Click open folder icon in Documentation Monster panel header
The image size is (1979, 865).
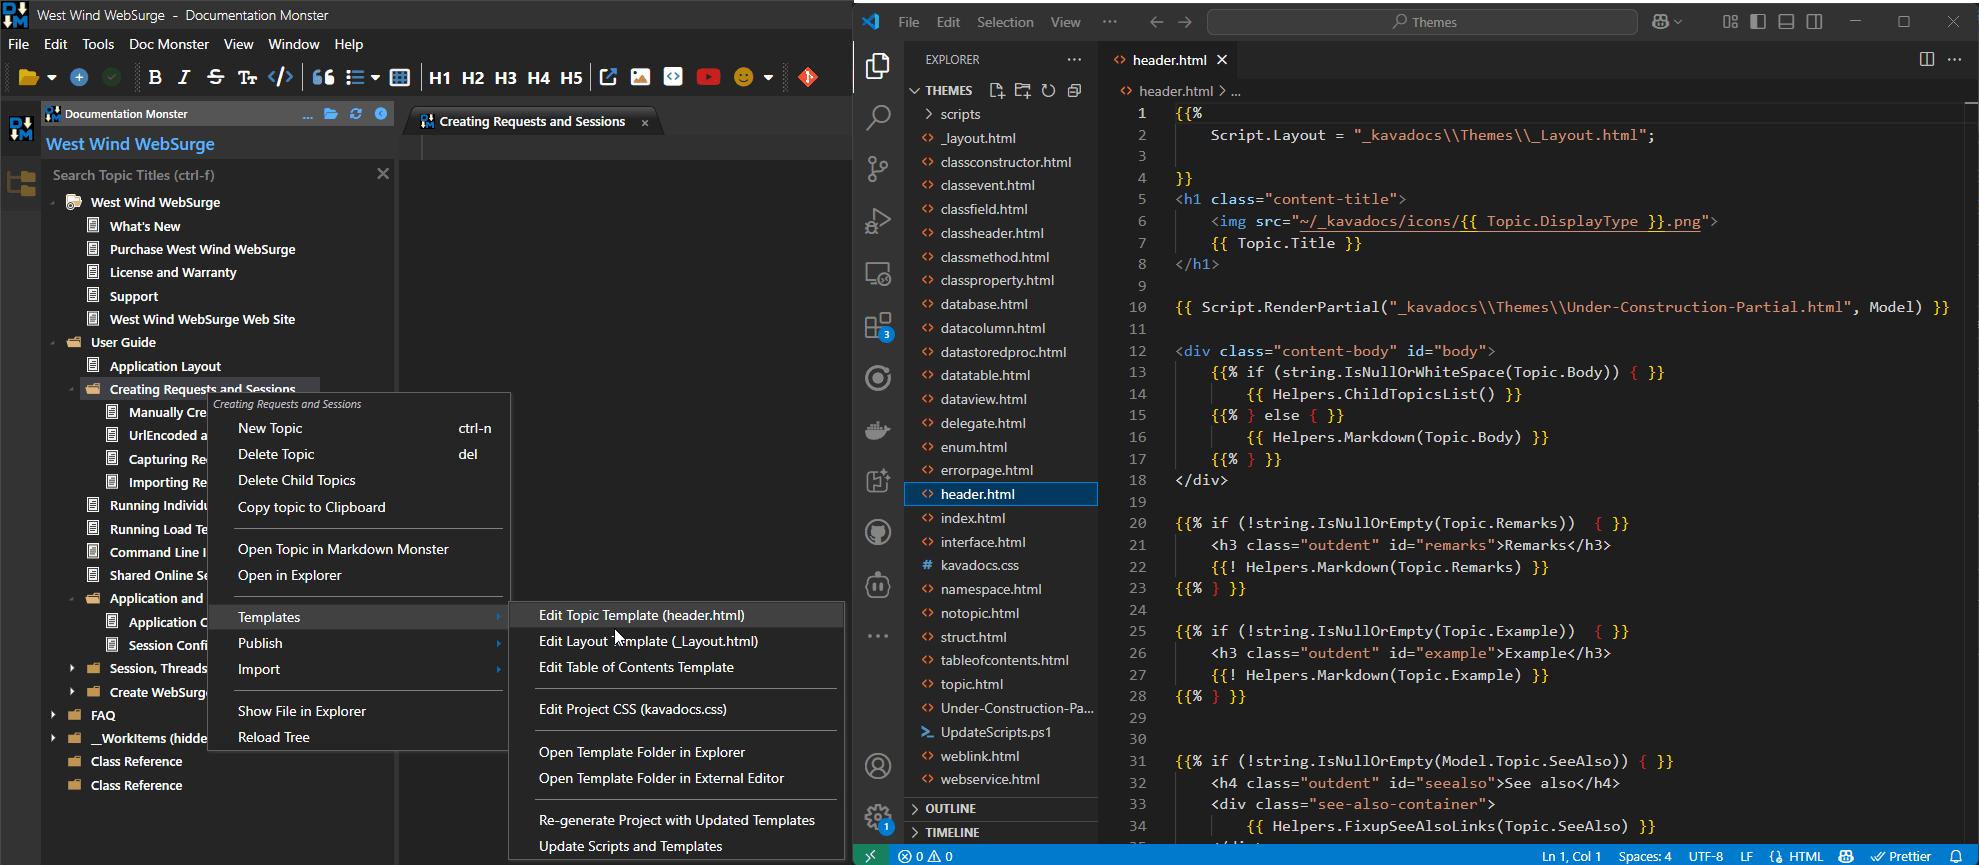point(331,114)
